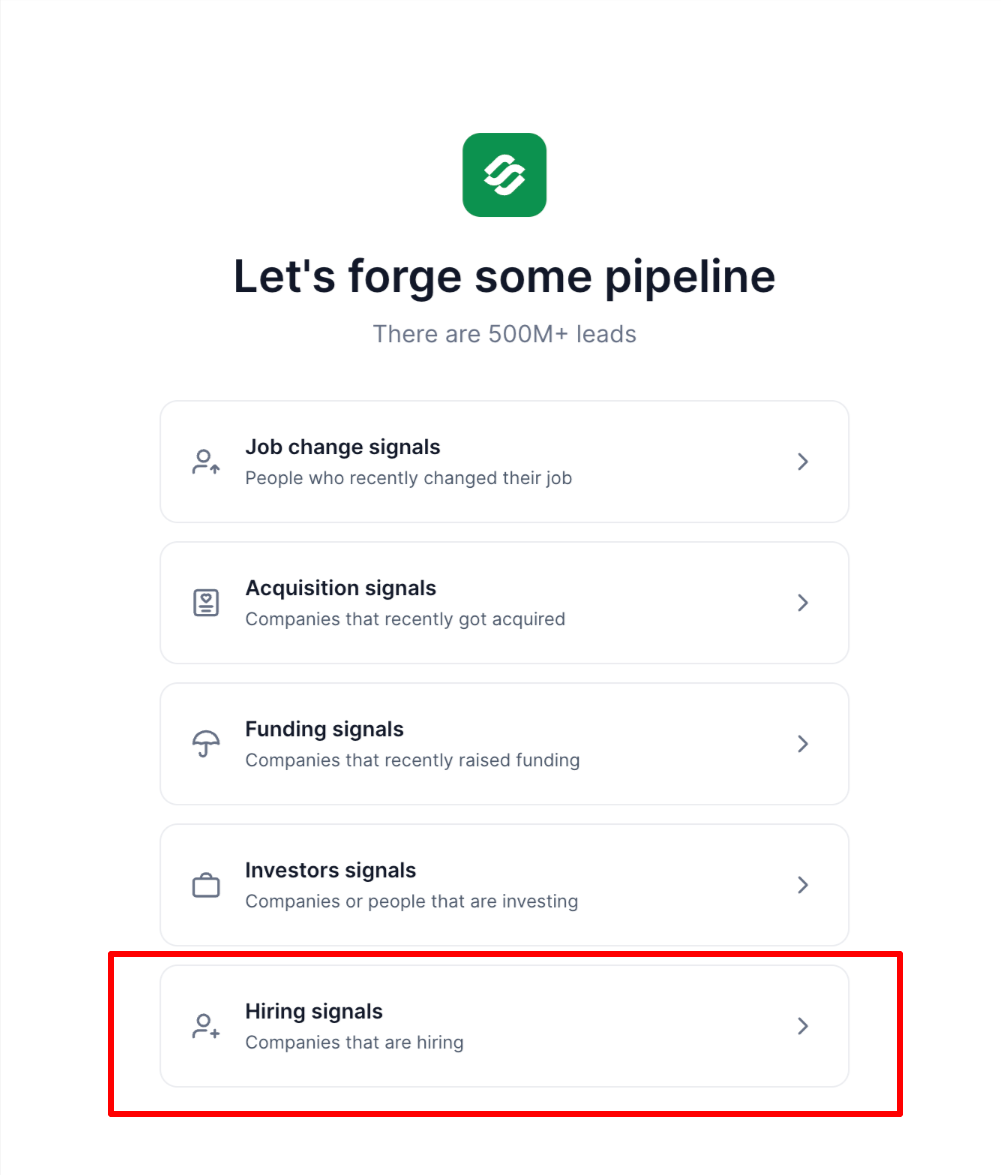The height and width of the screenshot is (1175, 1001).
Task: Expand Hiring signals chevron arrow
Action: 802,1026
